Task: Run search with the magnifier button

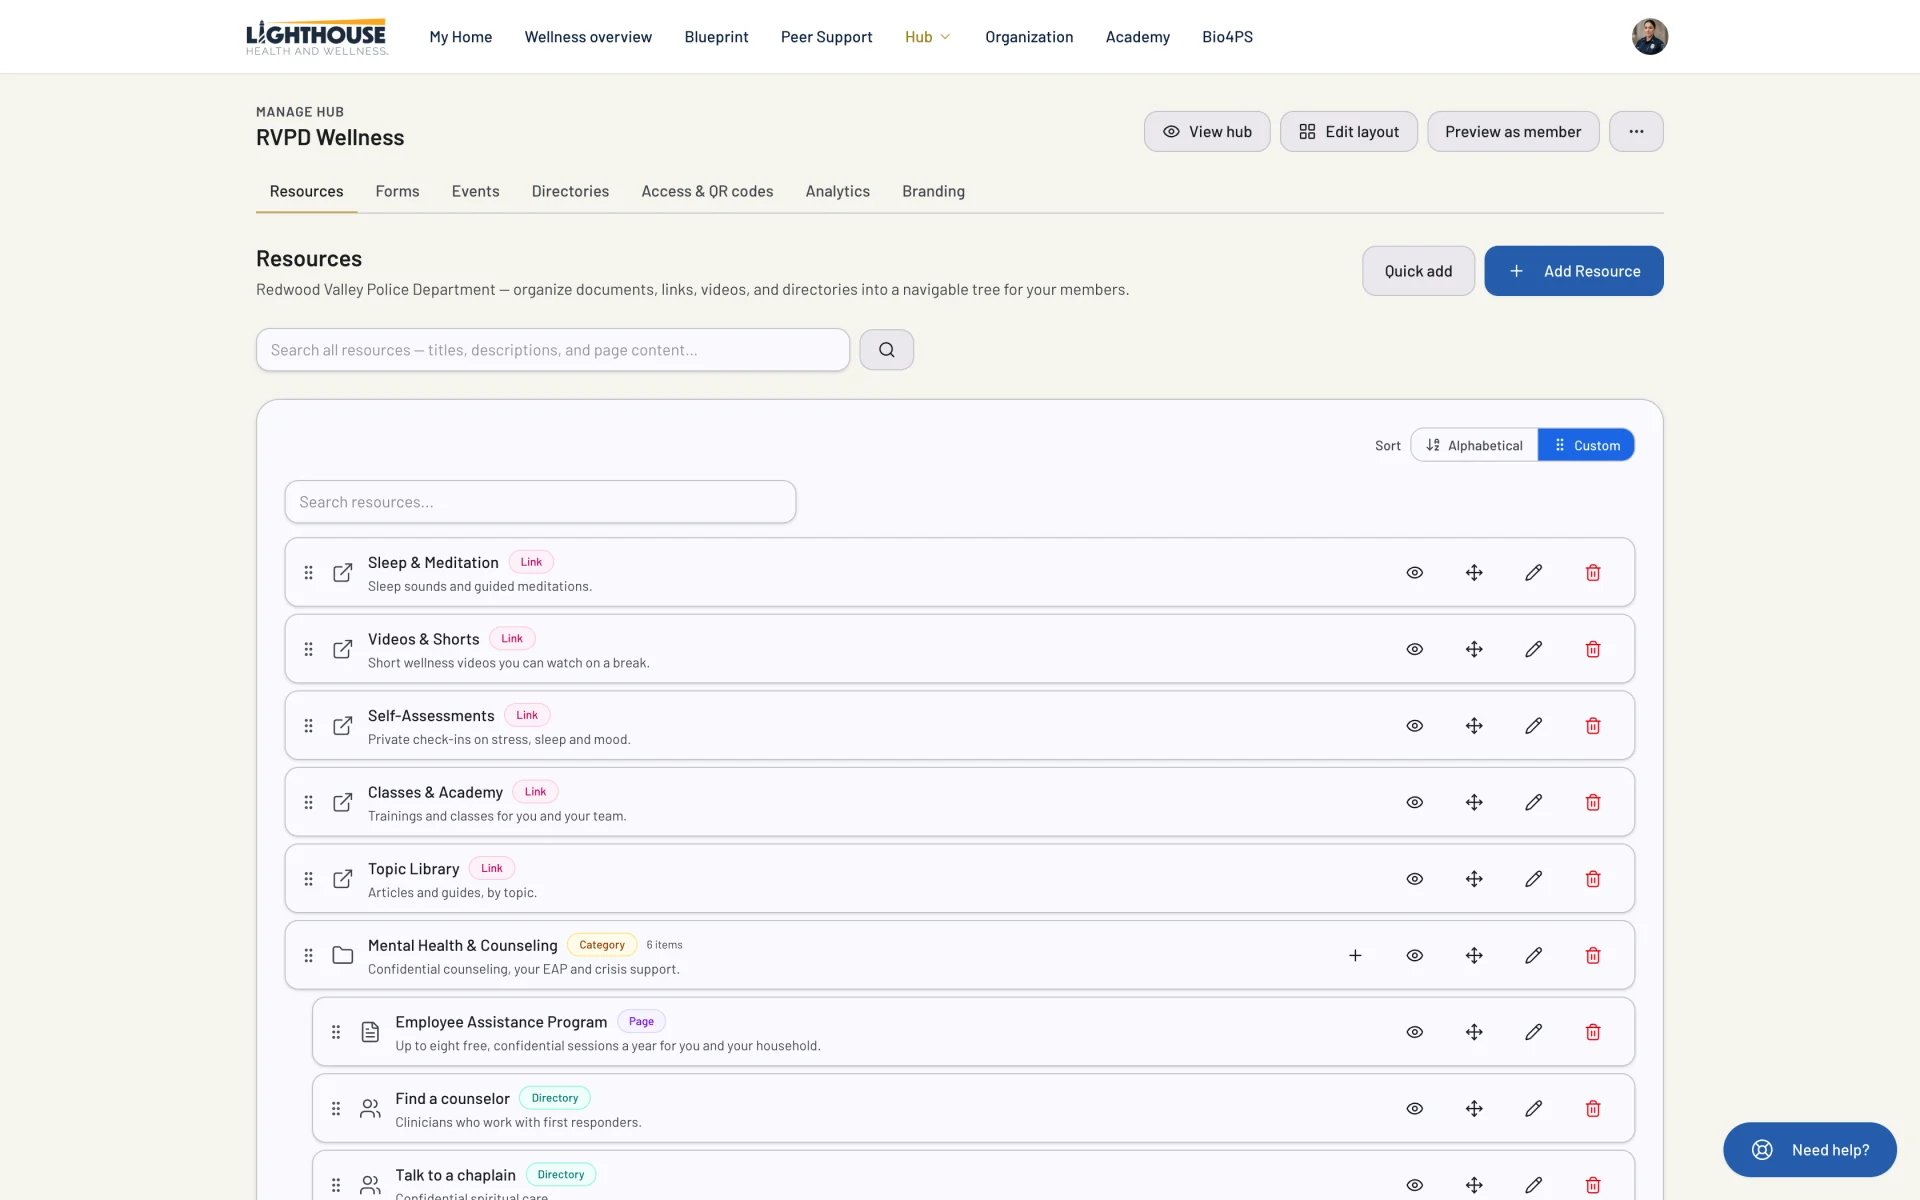Action: pos(886,350)
